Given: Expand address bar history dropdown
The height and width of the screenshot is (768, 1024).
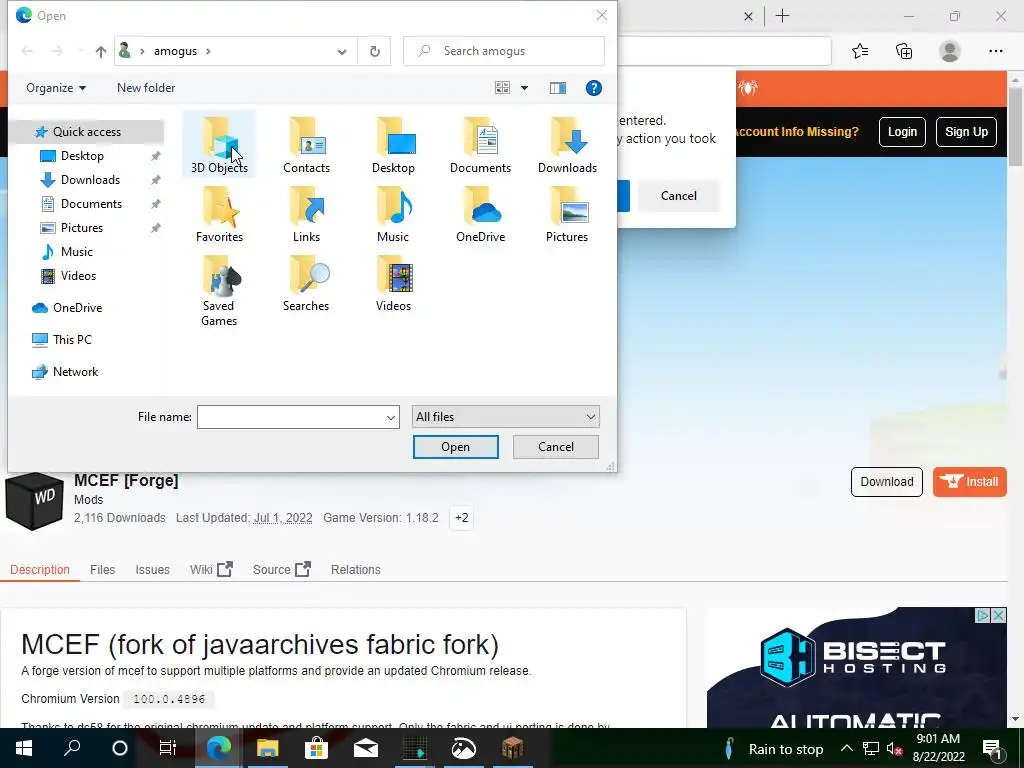Looking at the screenshot, I should [x=342, y=52].
